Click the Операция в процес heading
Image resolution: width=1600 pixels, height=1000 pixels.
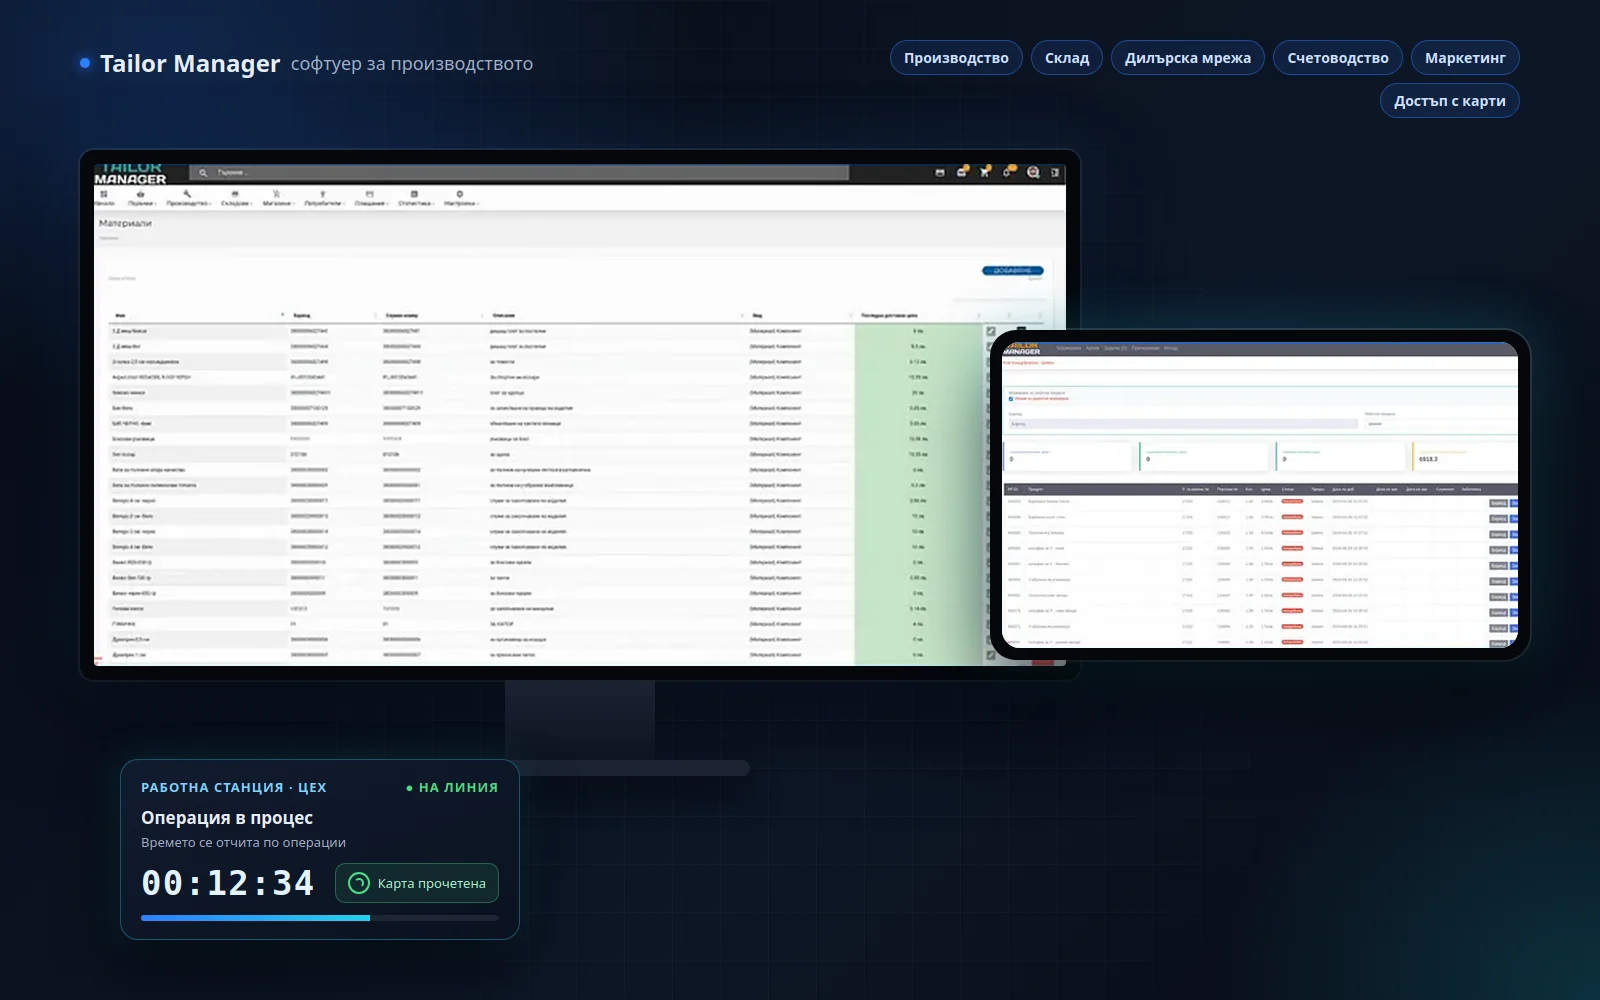(227, 818)
